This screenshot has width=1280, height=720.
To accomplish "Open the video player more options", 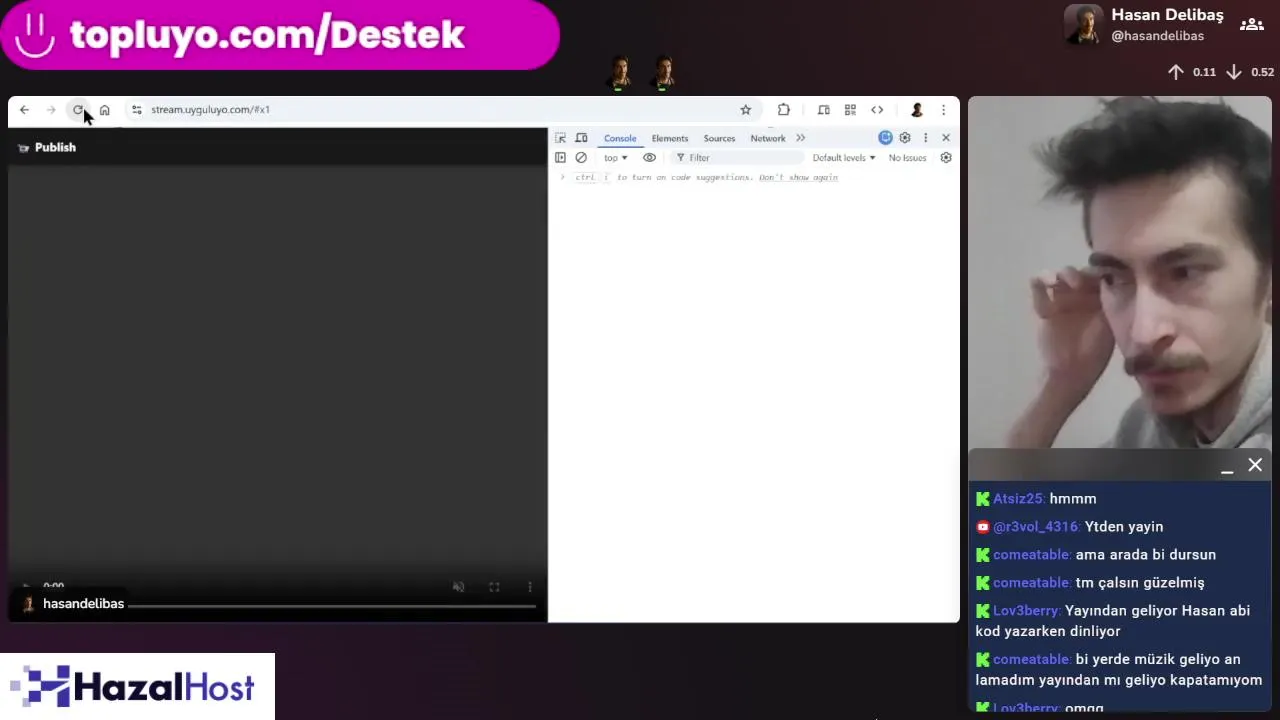I will pos(530,587).
